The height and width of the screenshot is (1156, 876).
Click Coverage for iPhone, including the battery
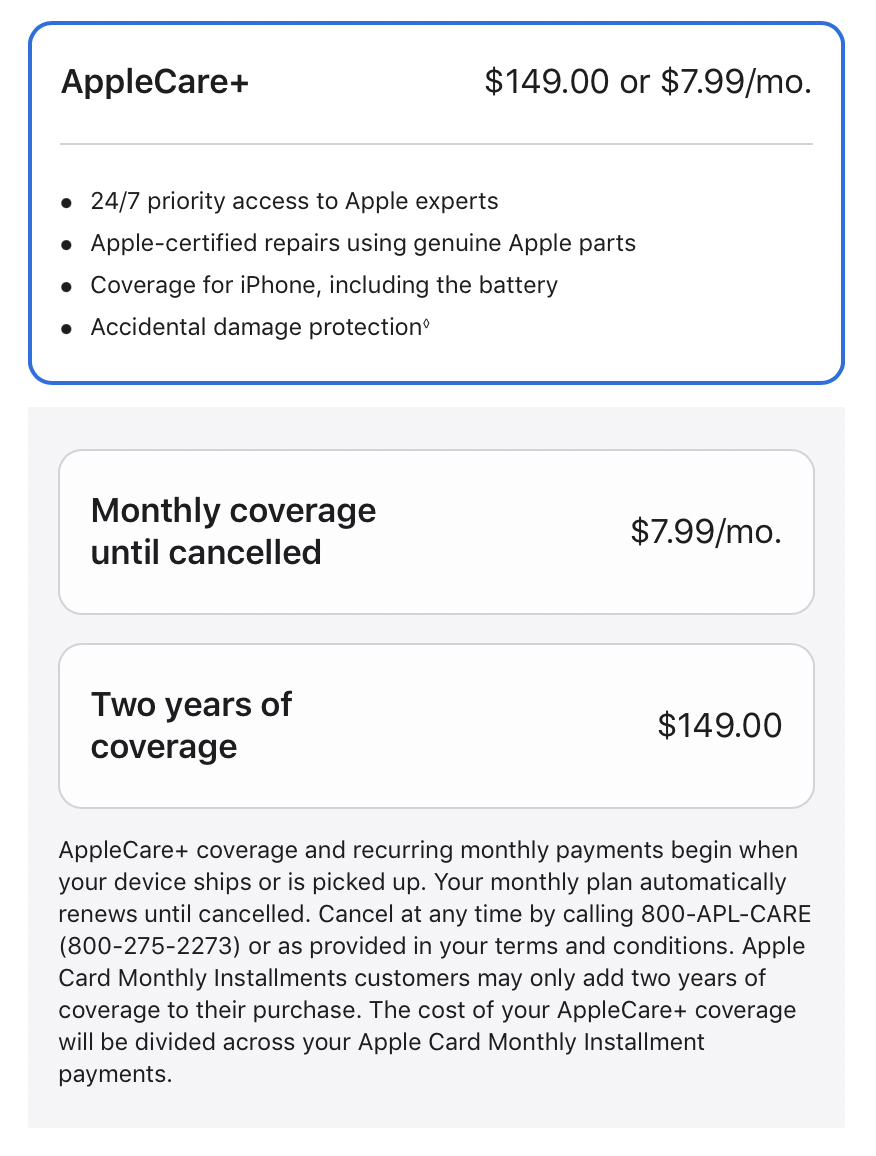[324, 286]
